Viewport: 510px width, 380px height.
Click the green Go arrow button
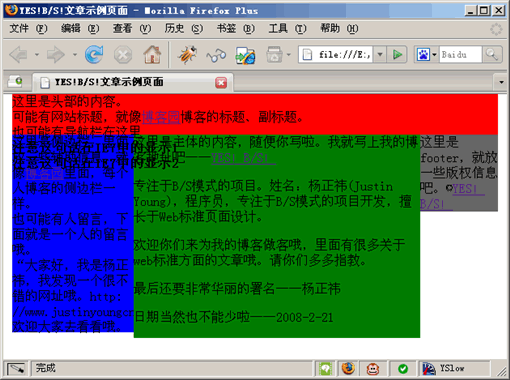pyautogui.click(x=397, y=54)
